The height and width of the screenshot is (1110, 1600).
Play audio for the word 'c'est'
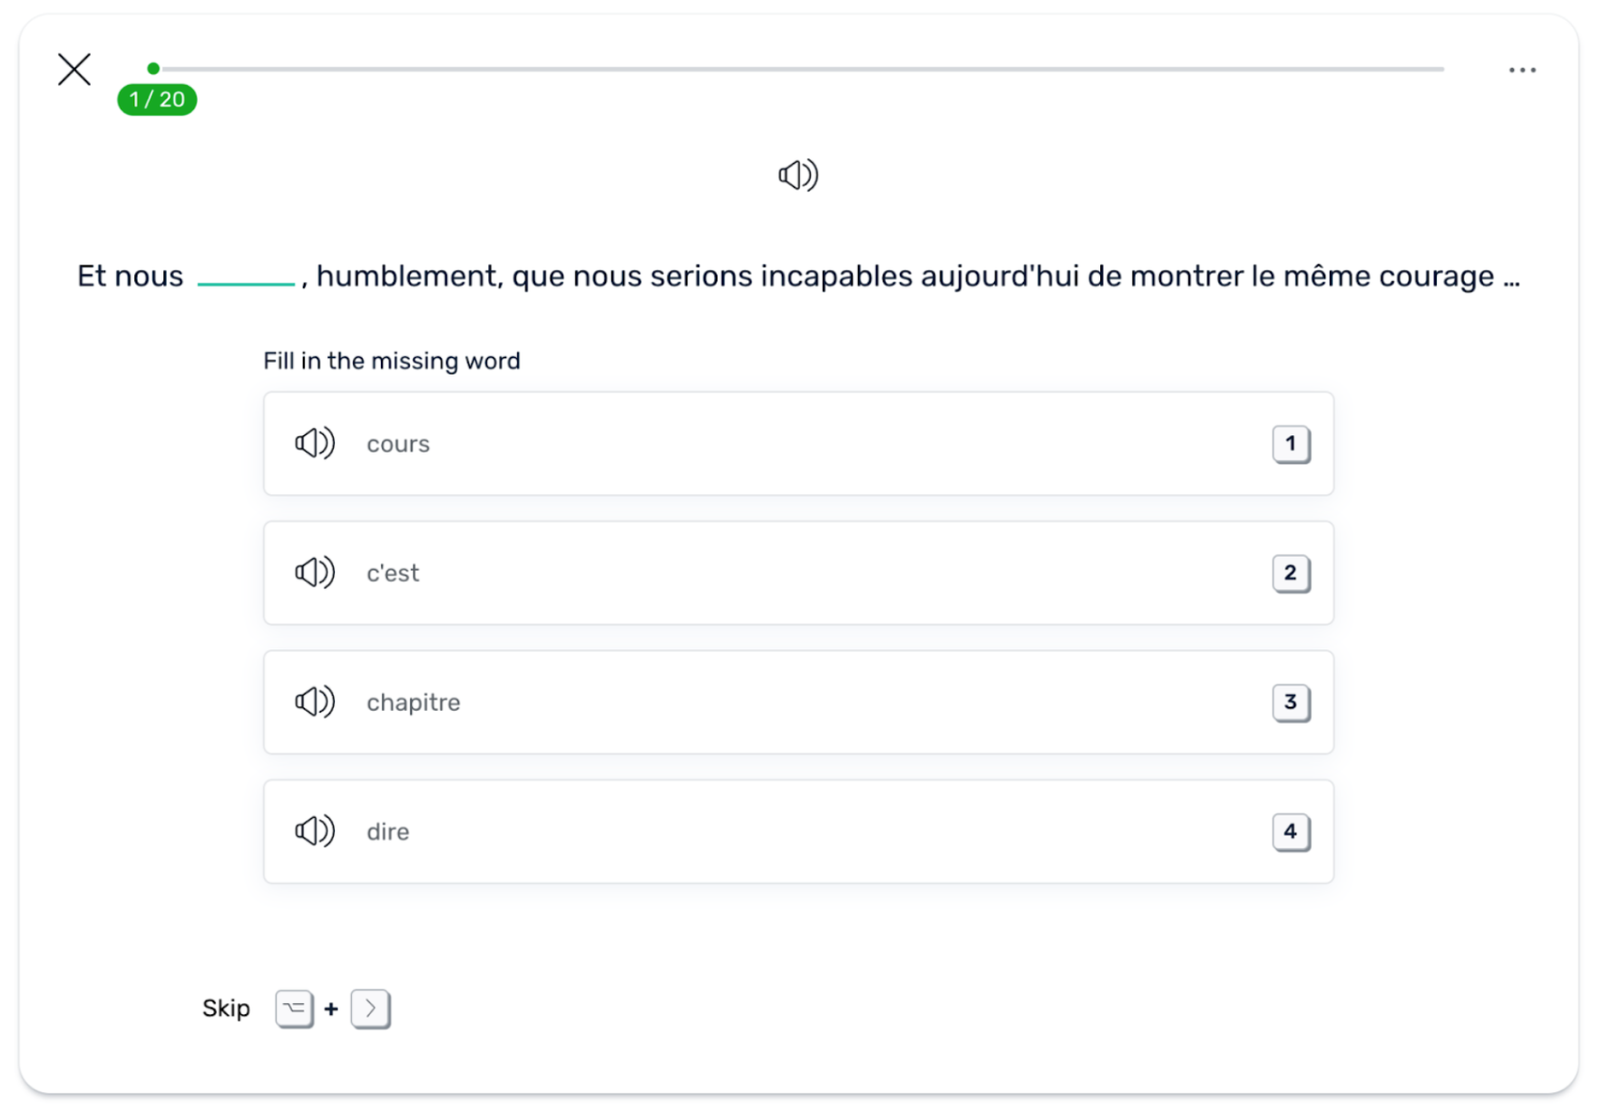coord(315,572)
